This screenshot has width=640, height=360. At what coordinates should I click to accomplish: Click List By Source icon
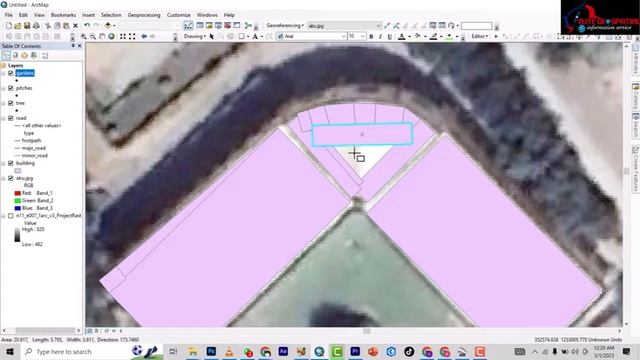(x=16, y=55)
